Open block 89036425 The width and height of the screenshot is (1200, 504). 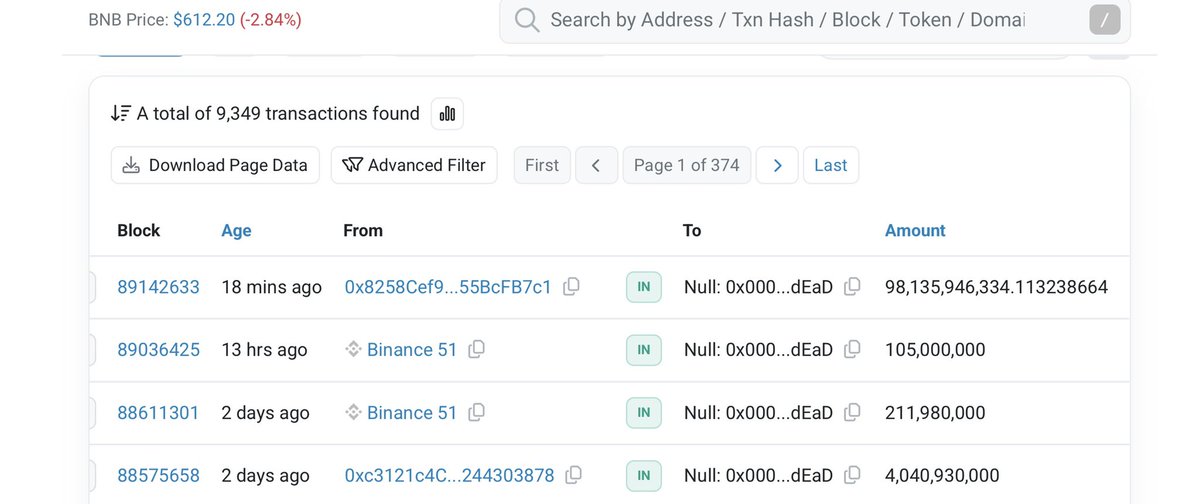[159, 350]
